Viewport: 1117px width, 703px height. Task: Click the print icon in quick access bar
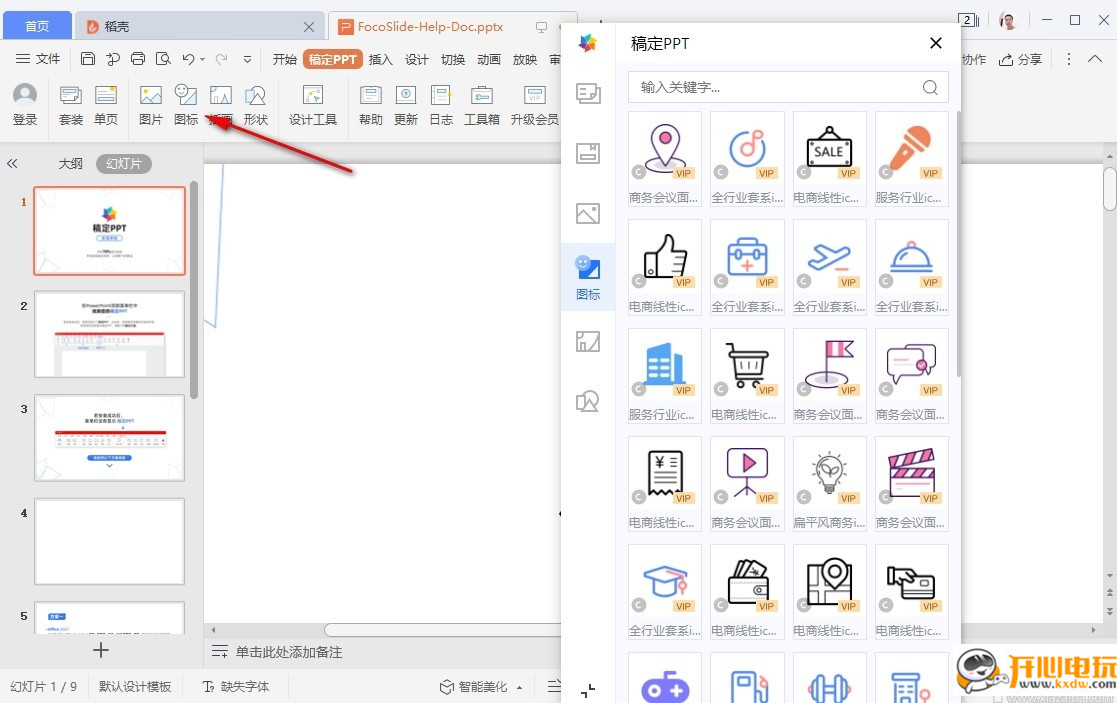click(x=140, y=59)
